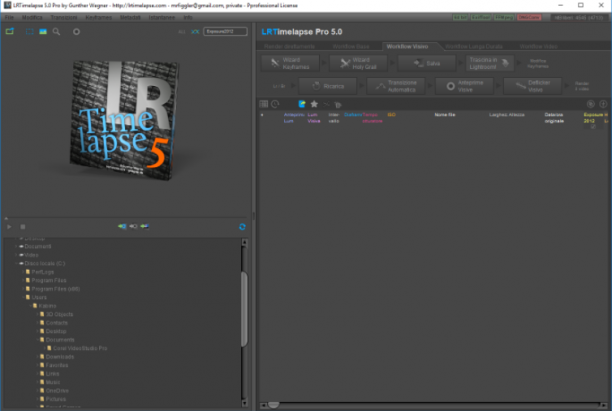Toggle the checkbox under Exposure 2012 column

593,126
